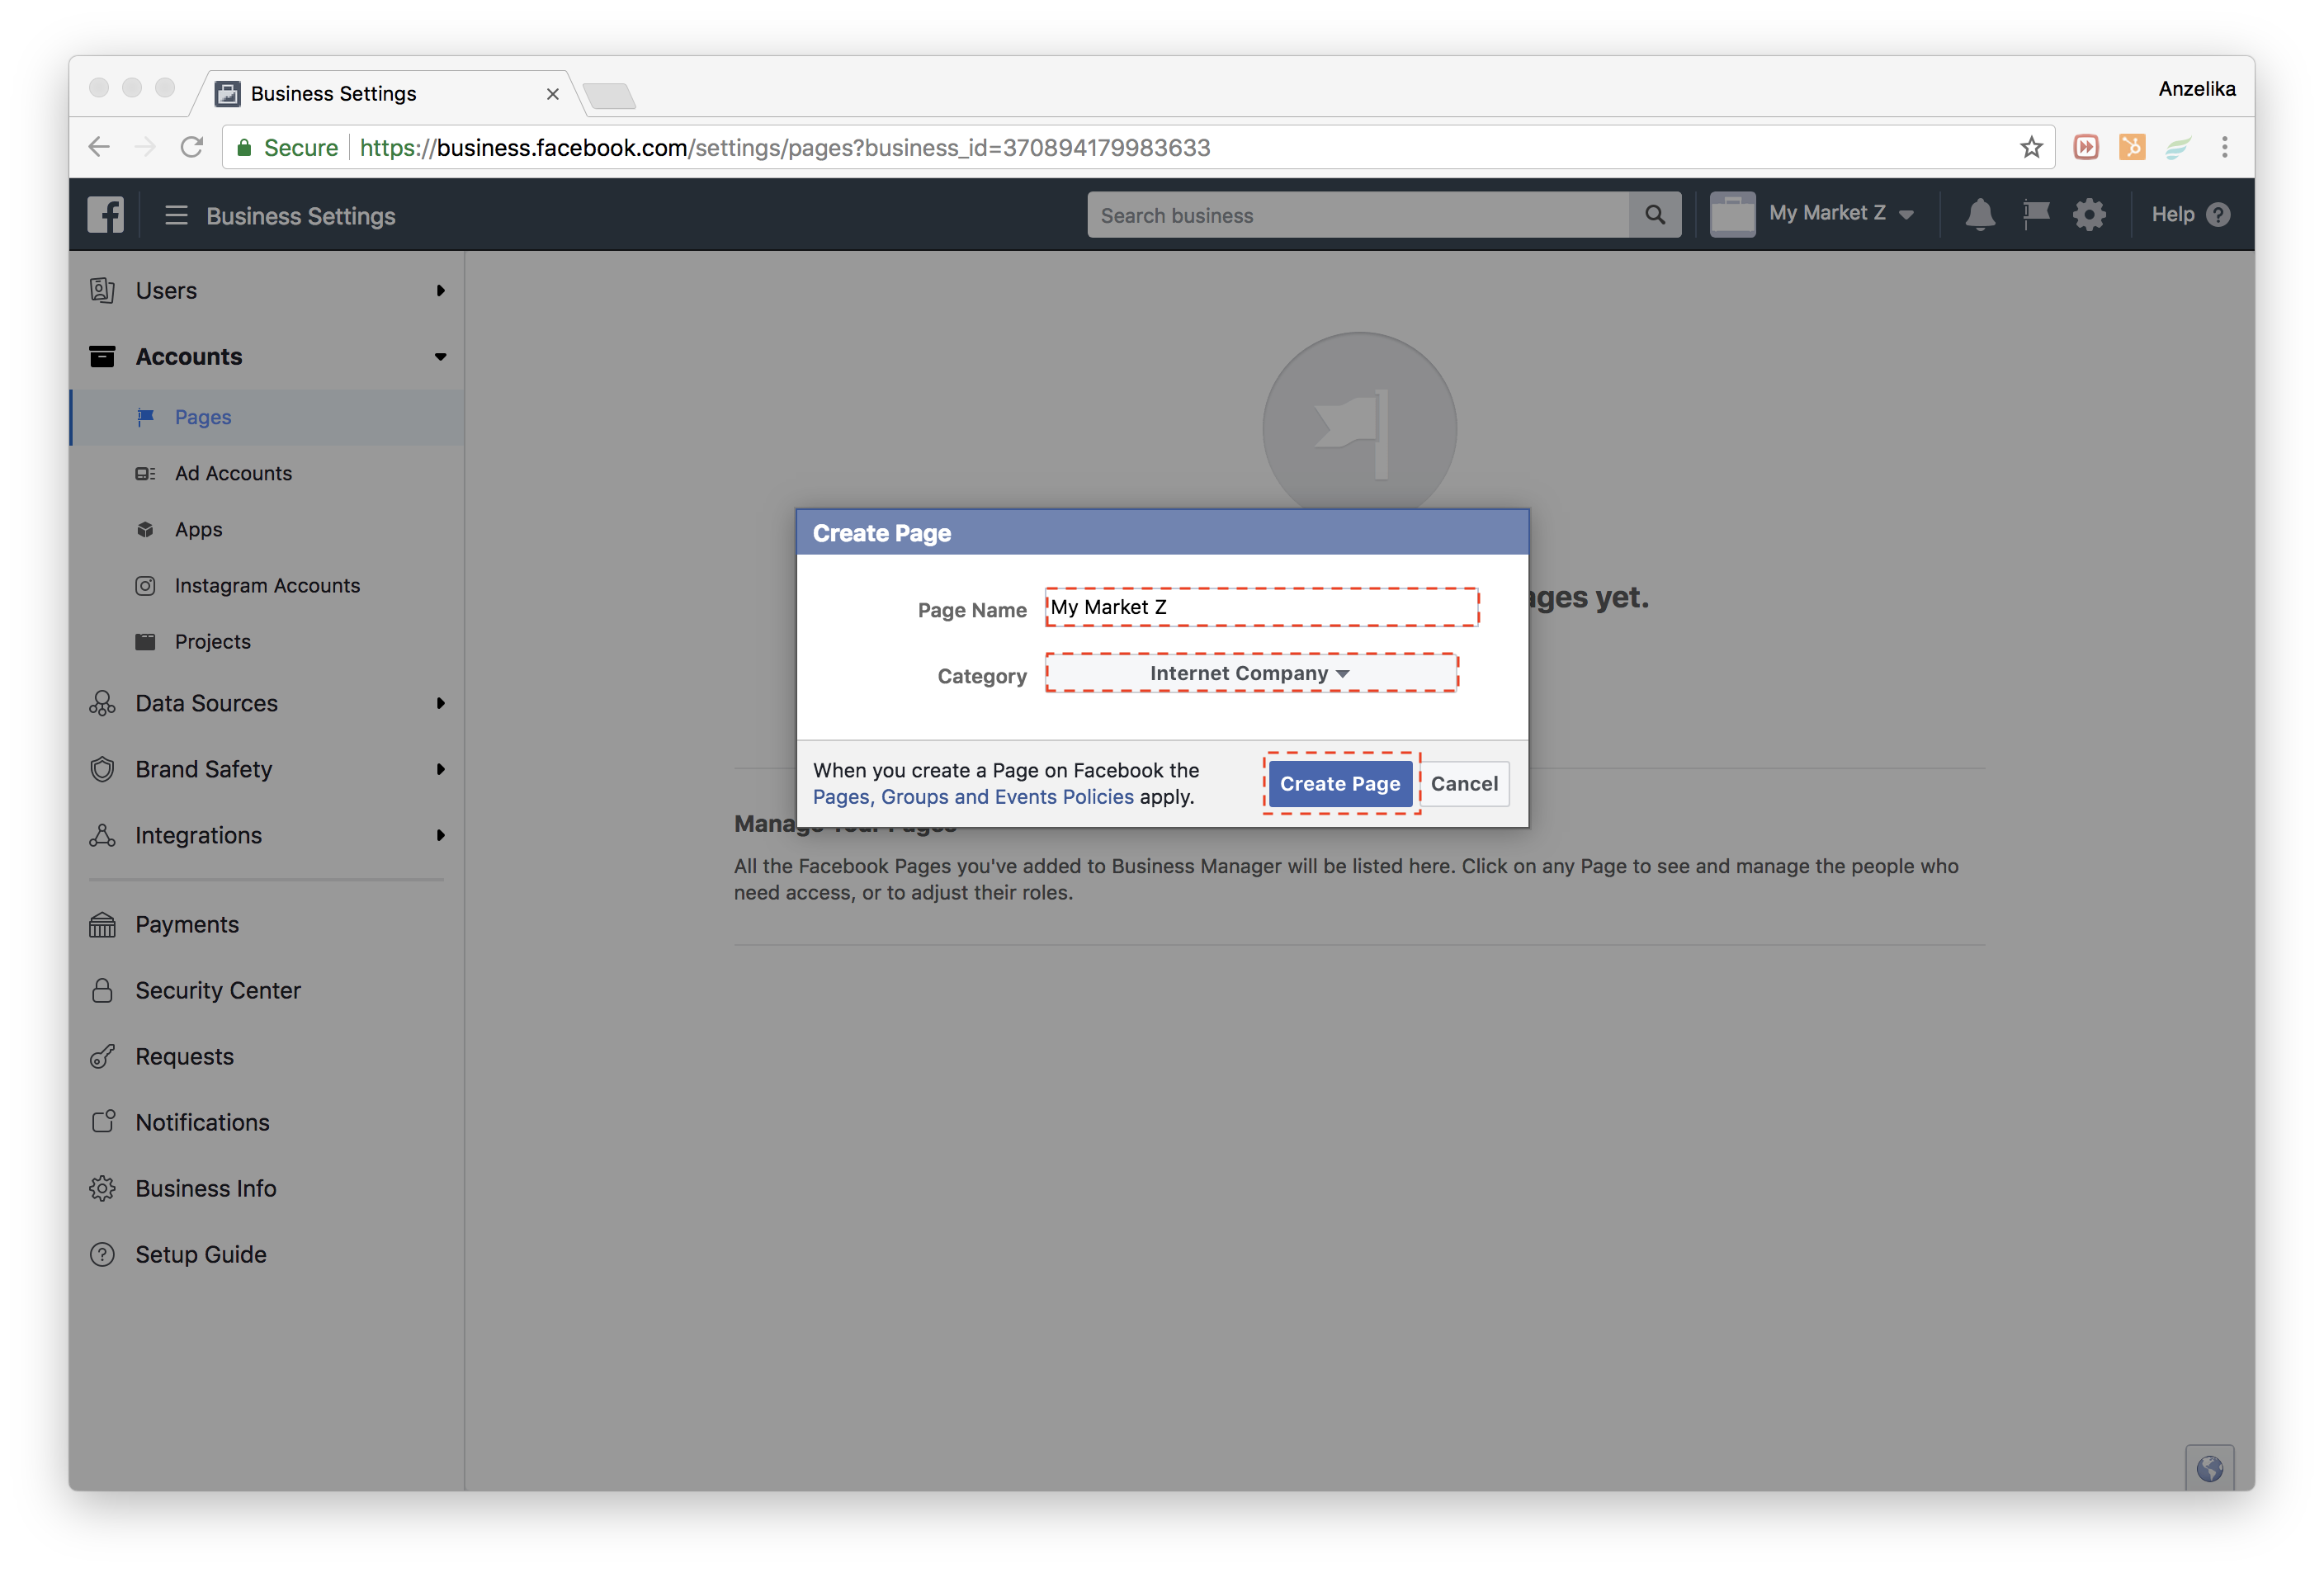This screenshot has width=2324, height=1573.
Task: Reload the page with refresh icon
Action: (x=192, y=148)
